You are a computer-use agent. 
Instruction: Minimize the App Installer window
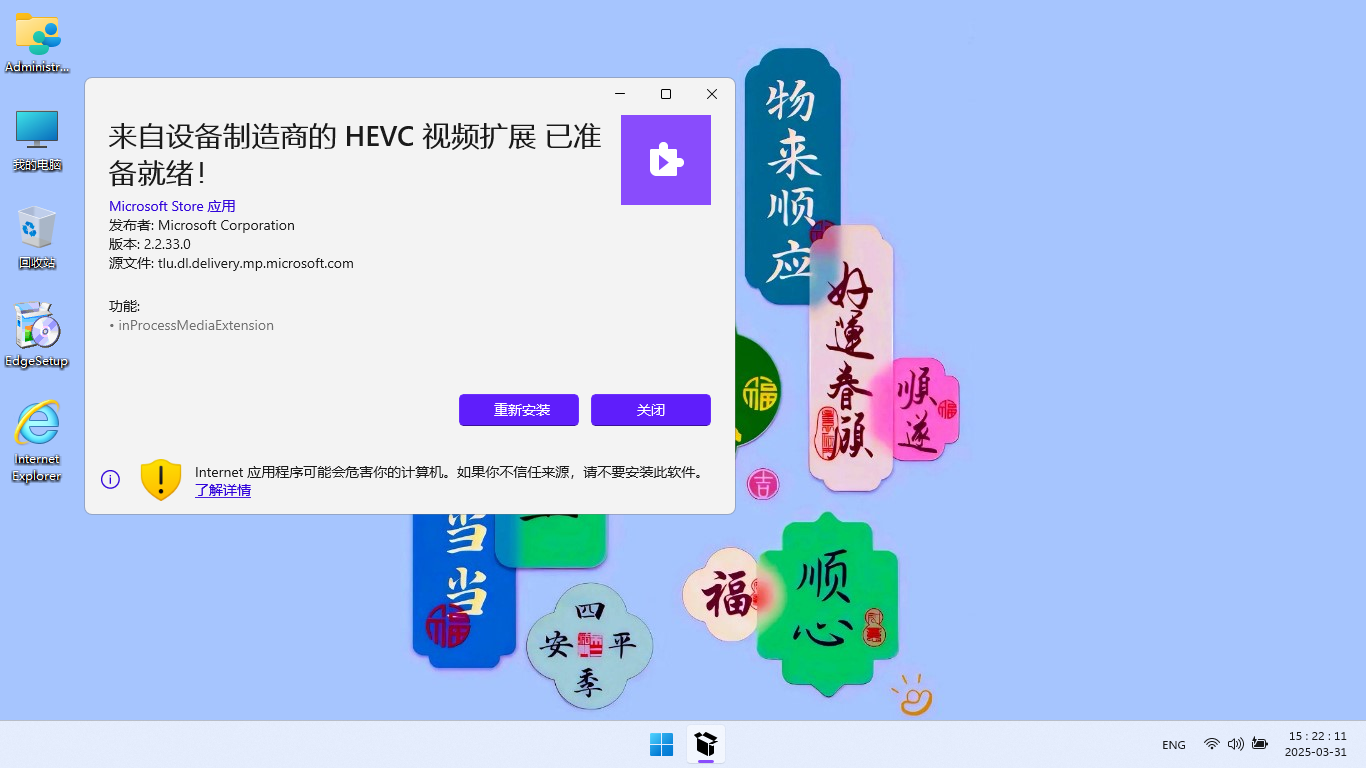pyautogui.click(x=620, y=94)
